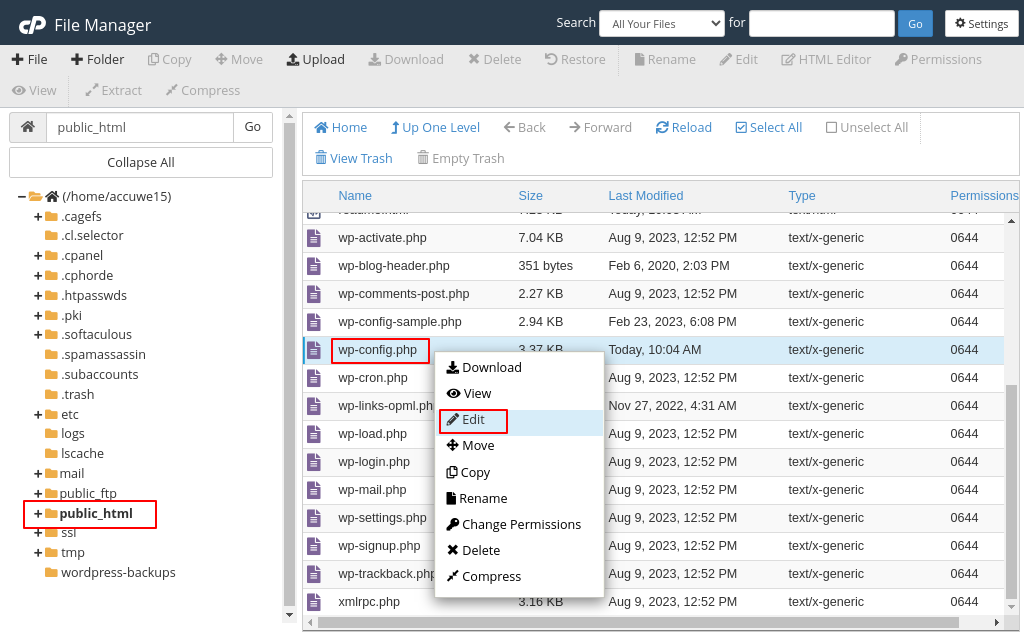Image resolution: width=1024 pixels, height=632 pixels.
Task: Select the wp-config.php file
Action: 377,350
